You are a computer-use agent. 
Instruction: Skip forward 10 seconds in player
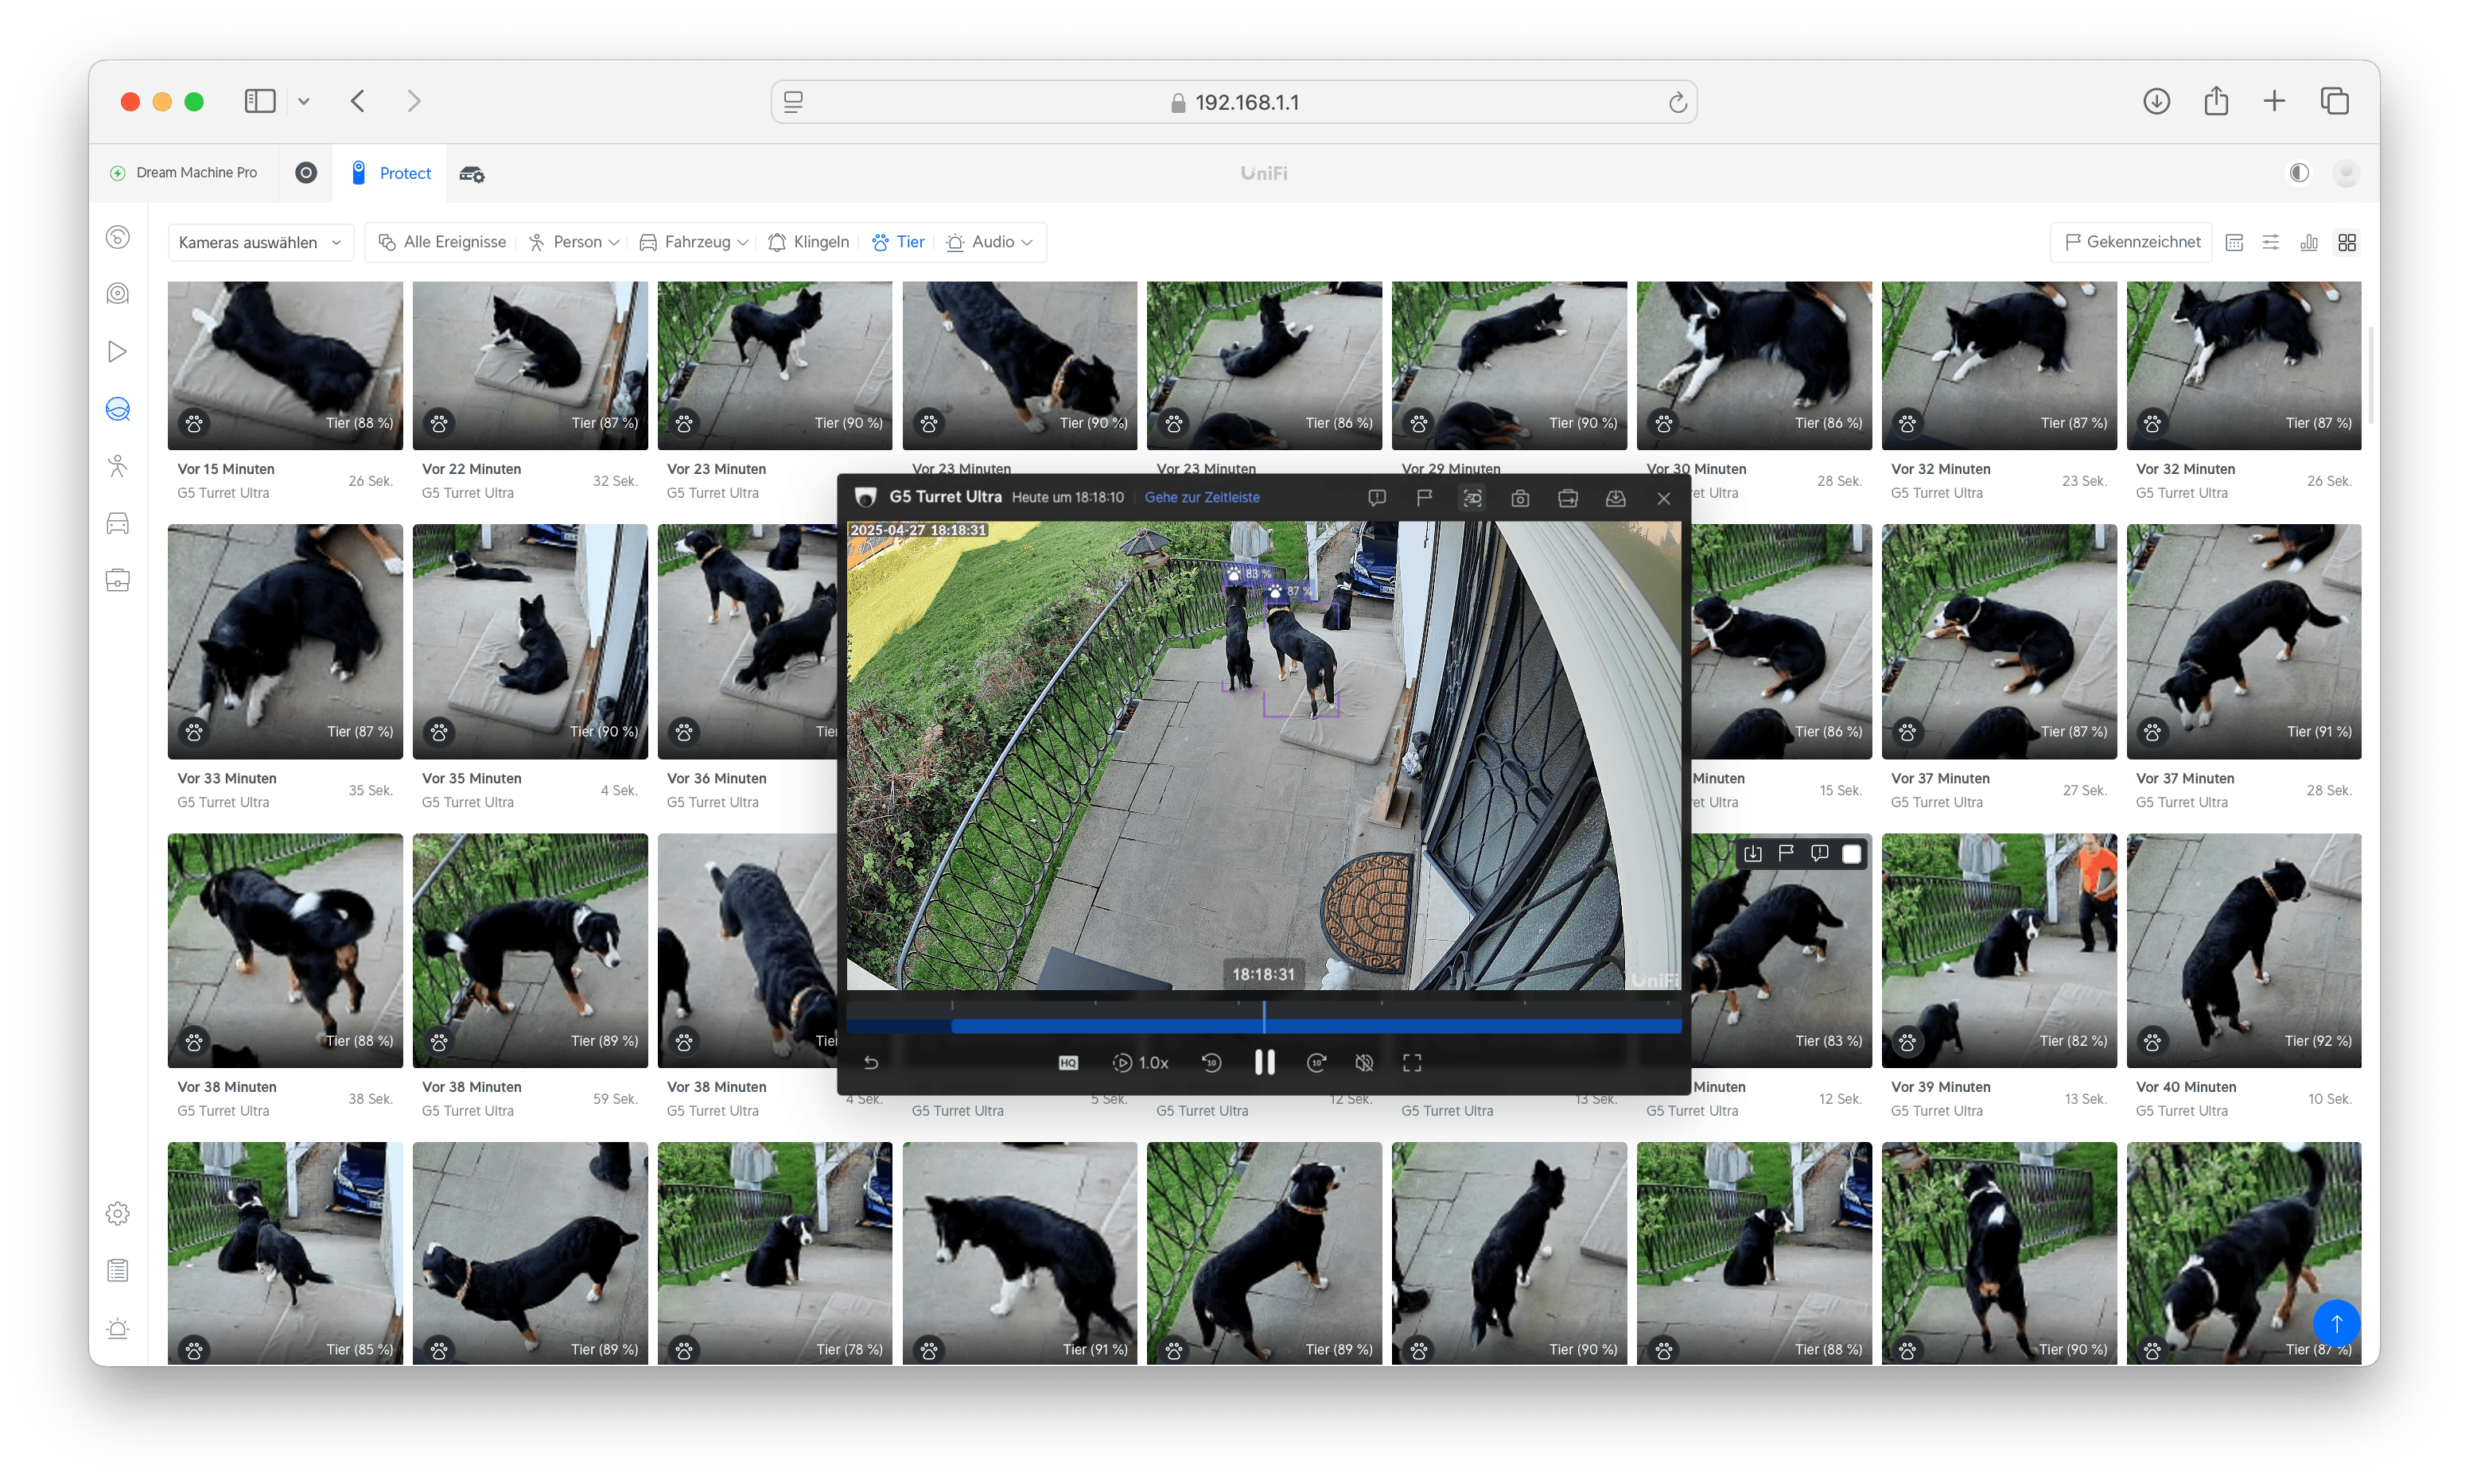[1317, 1063]
